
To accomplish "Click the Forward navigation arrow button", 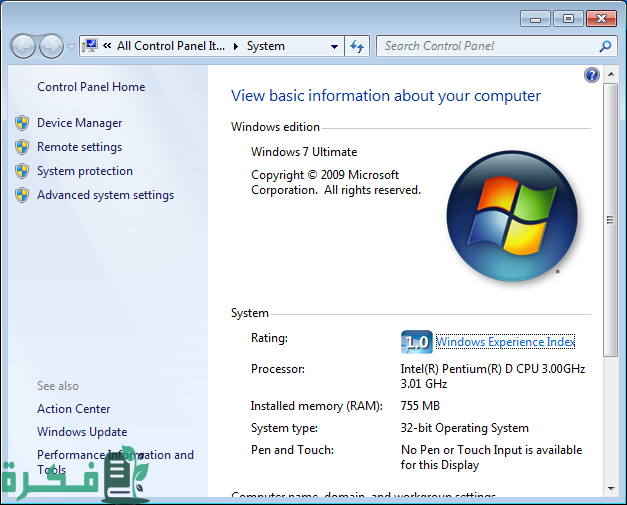I will (x=50, y=46).
